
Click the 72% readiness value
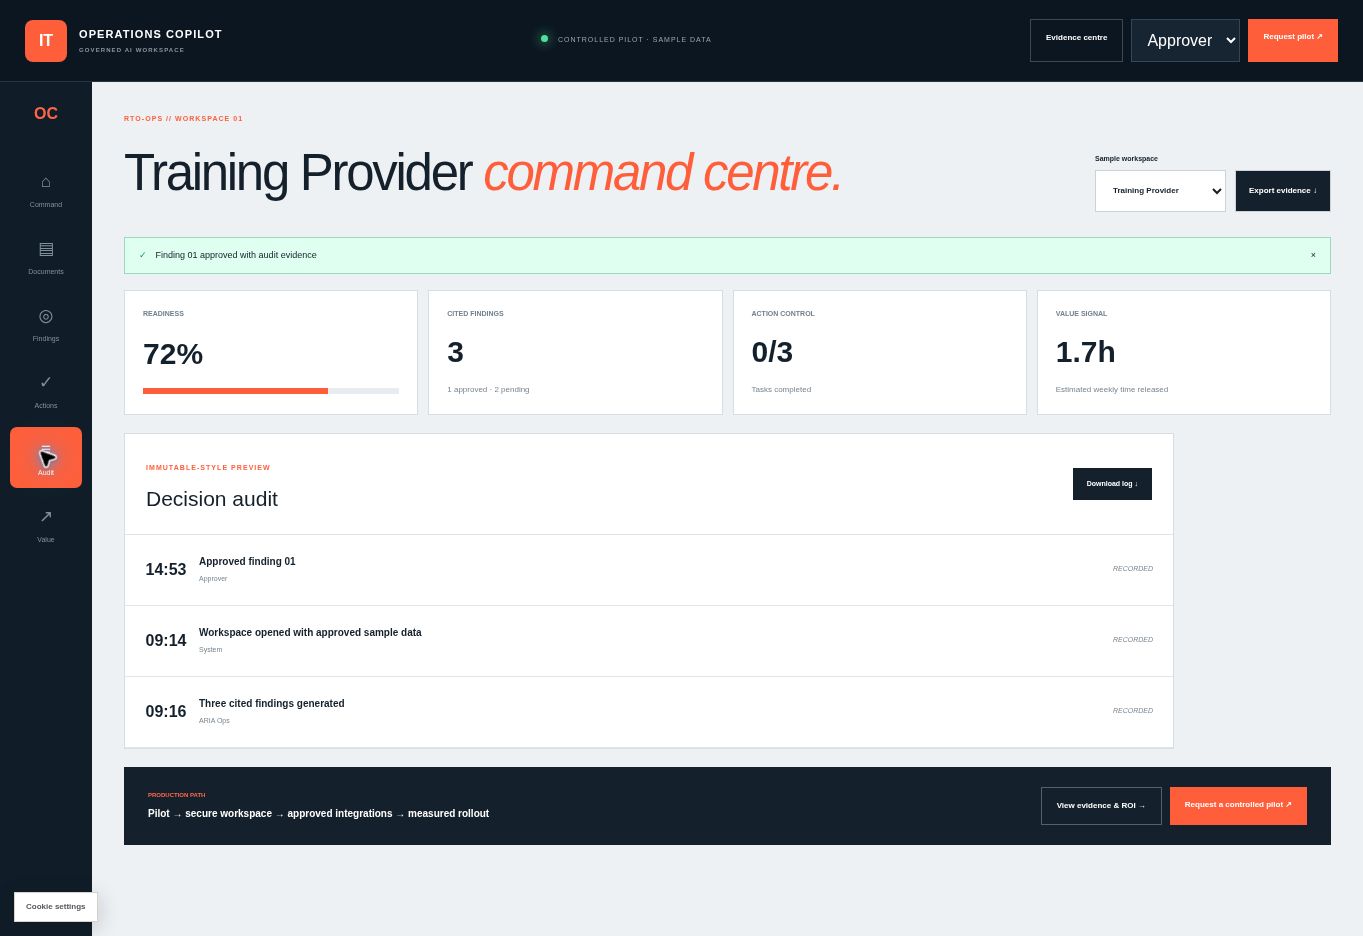tap(173, 354)
